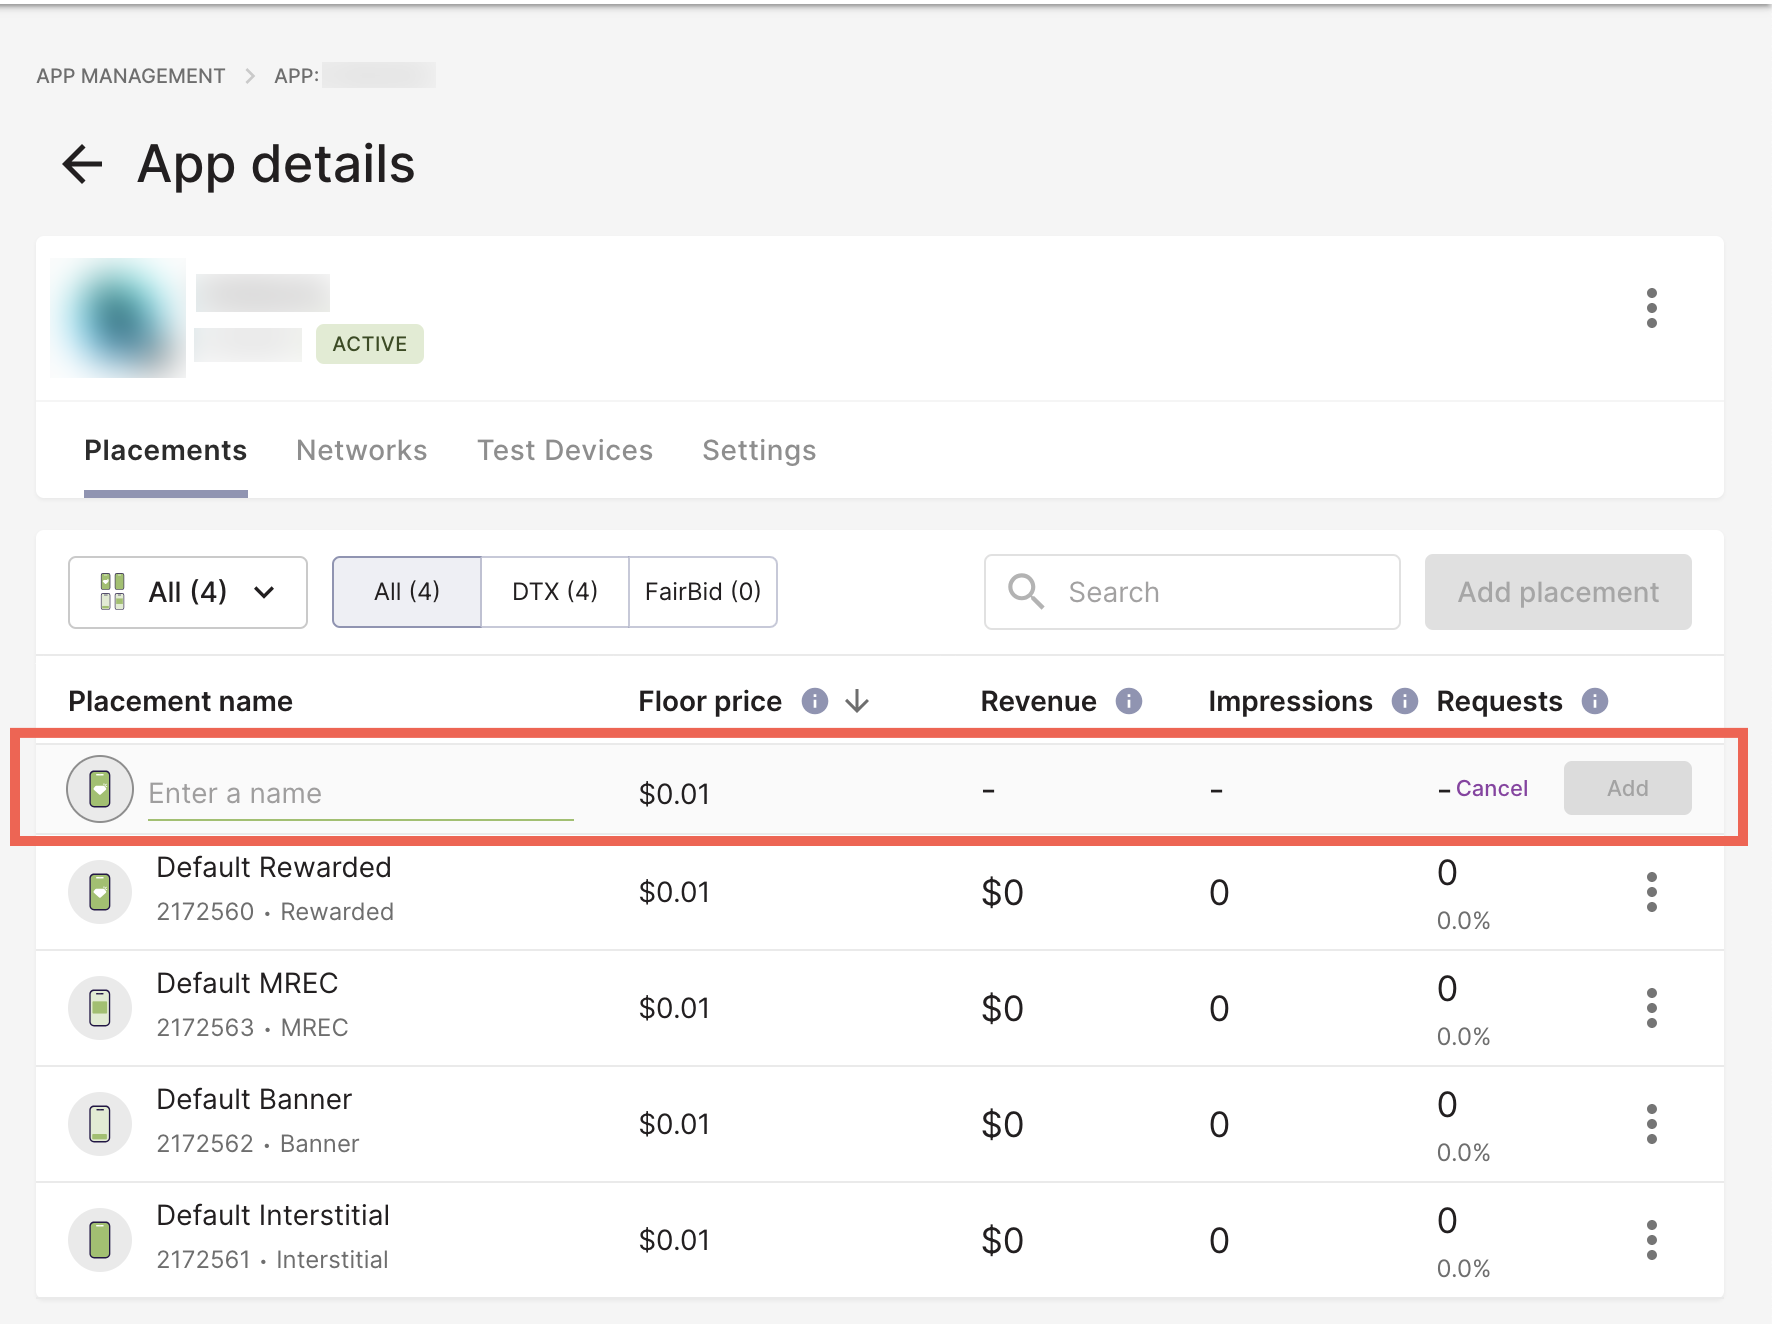This screenshot has height=1324, width=1772.
Task: Open the app's three-dot options menu
Action: pos(1651,308)
